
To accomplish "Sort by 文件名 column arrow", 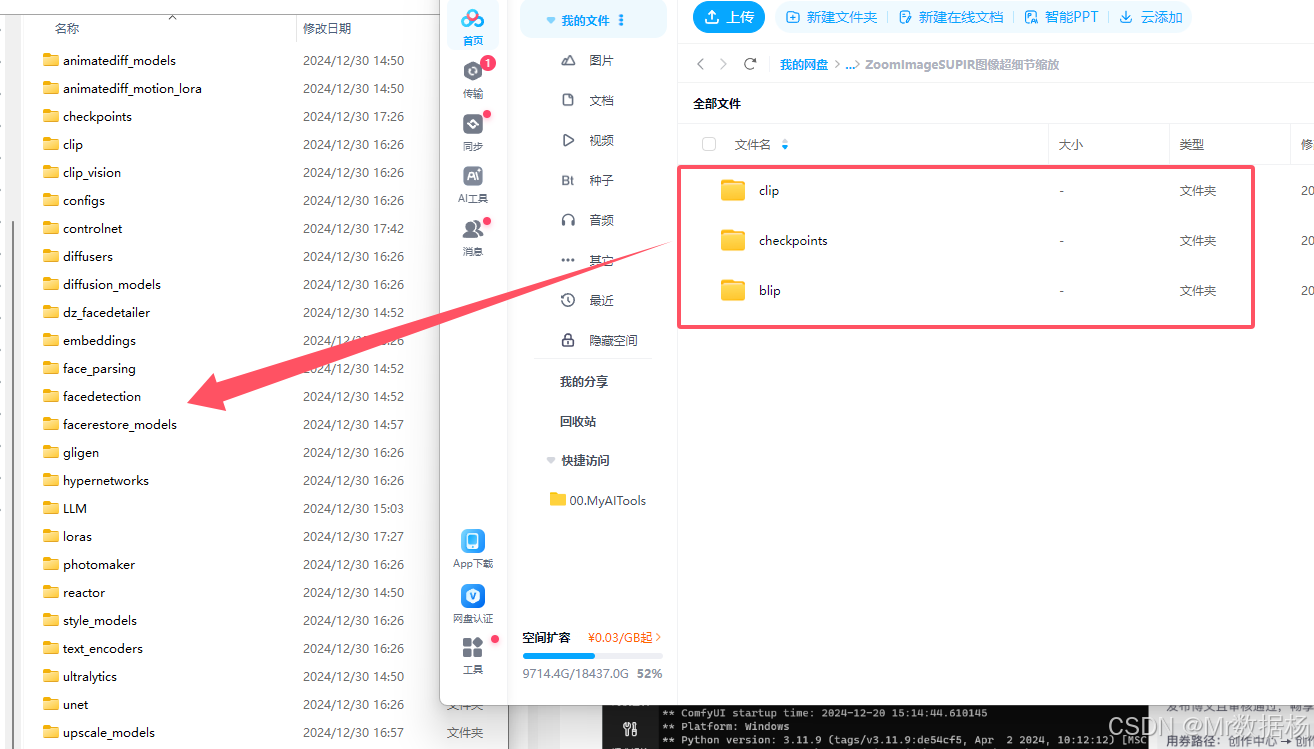I will pyautogui.click(x=785, y=145).
